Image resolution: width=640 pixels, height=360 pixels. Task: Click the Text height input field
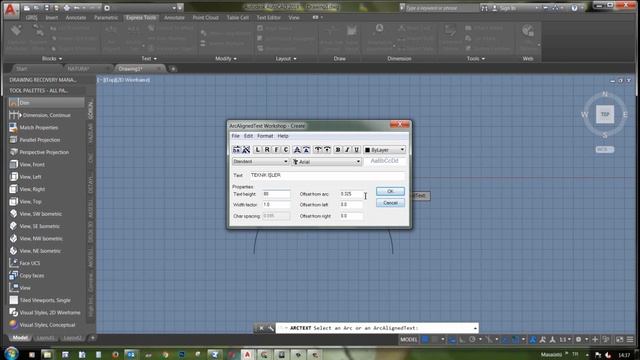pyautogui.click(x=276, y=194)
